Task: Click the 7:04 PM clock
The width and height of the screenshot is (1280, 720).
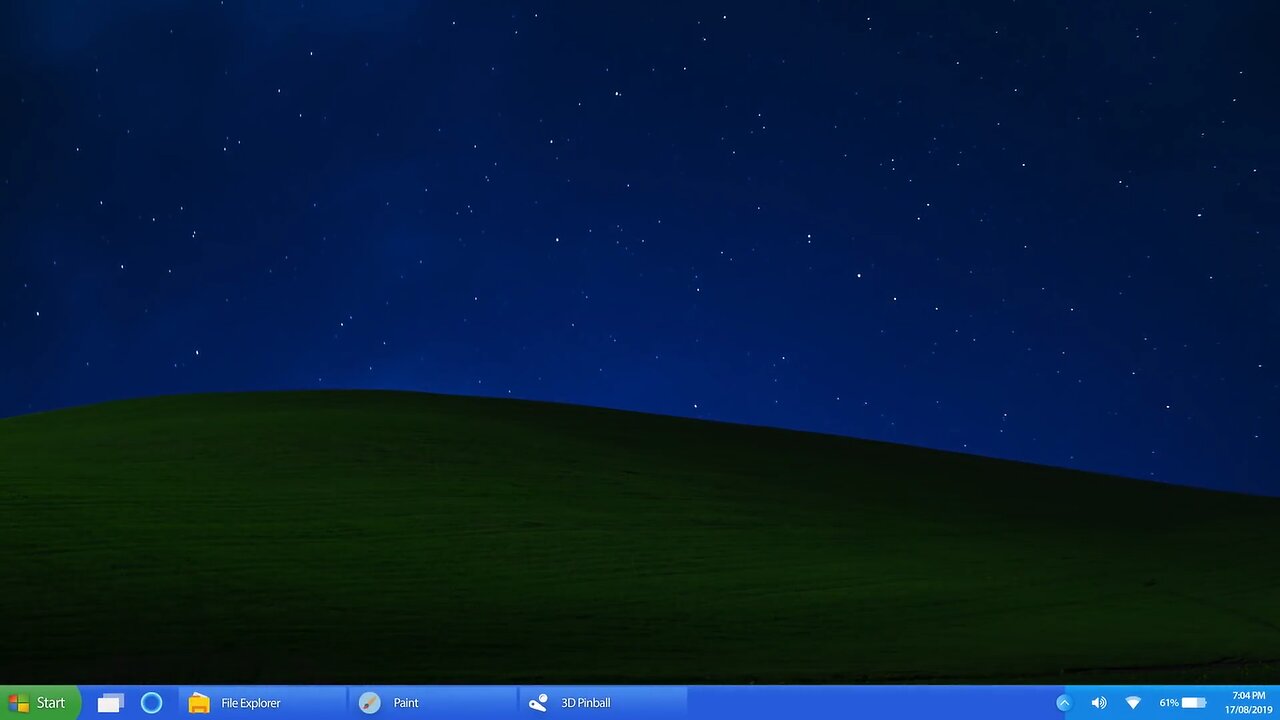Action: (x=1249, y=695)
